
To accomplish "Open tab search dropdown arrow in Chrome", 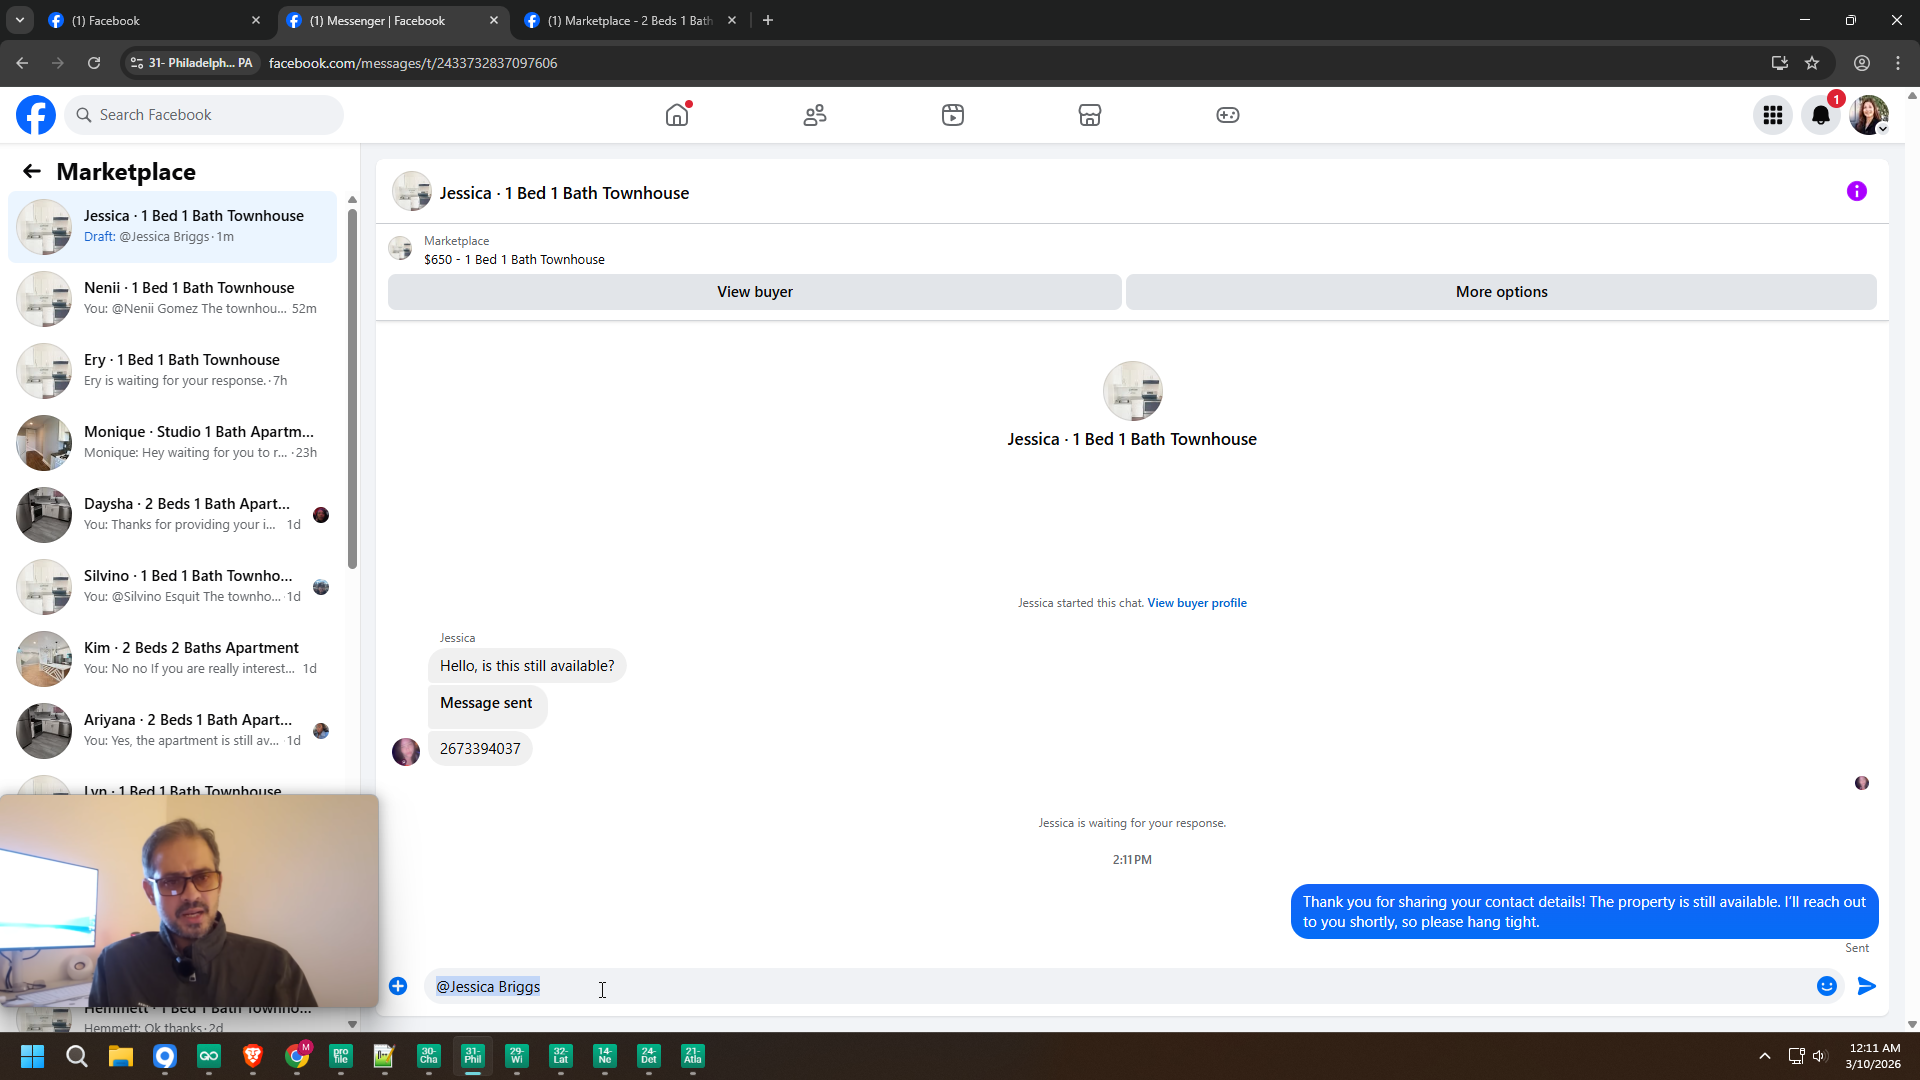I will coord(19,20).
